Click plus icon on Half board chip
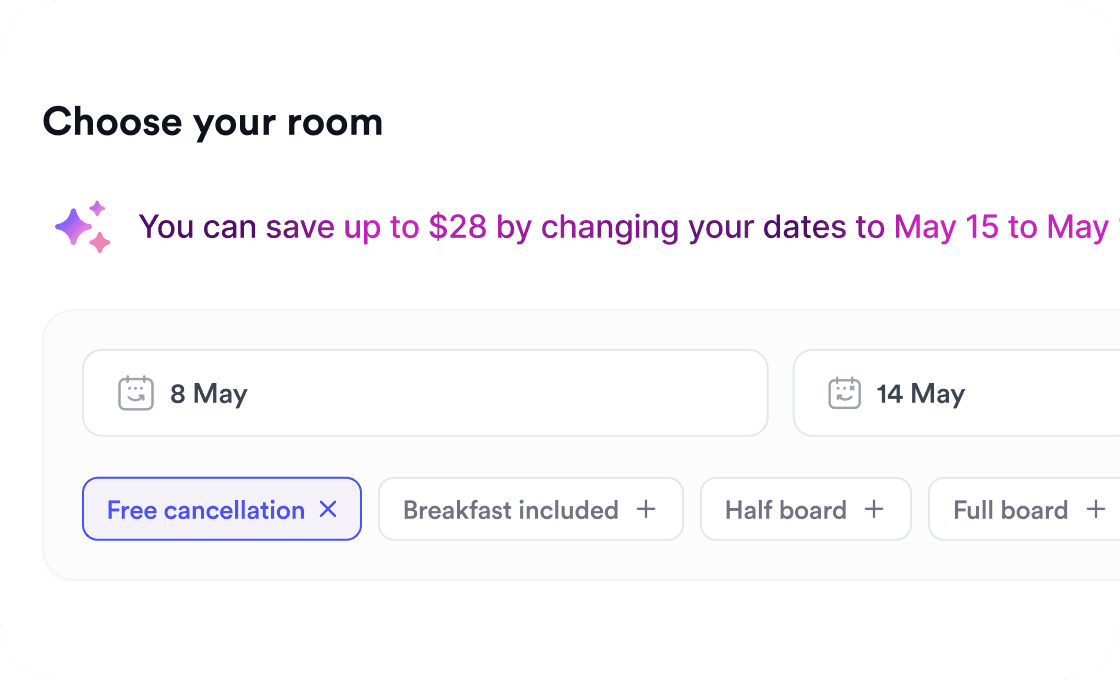The height and width of the screenshot is (680, 1120). point(874,509)
